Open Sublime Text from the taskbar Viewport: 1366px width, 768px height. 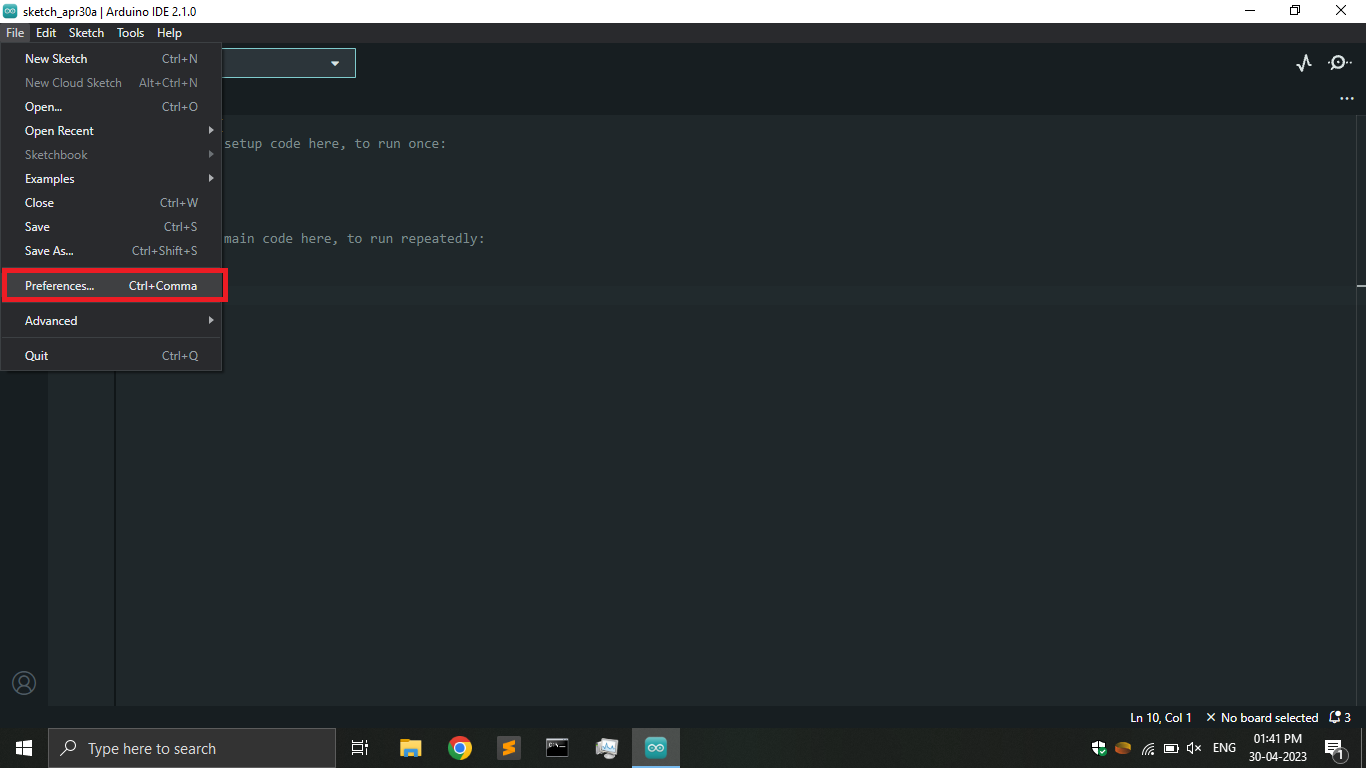tap(508, 747)
